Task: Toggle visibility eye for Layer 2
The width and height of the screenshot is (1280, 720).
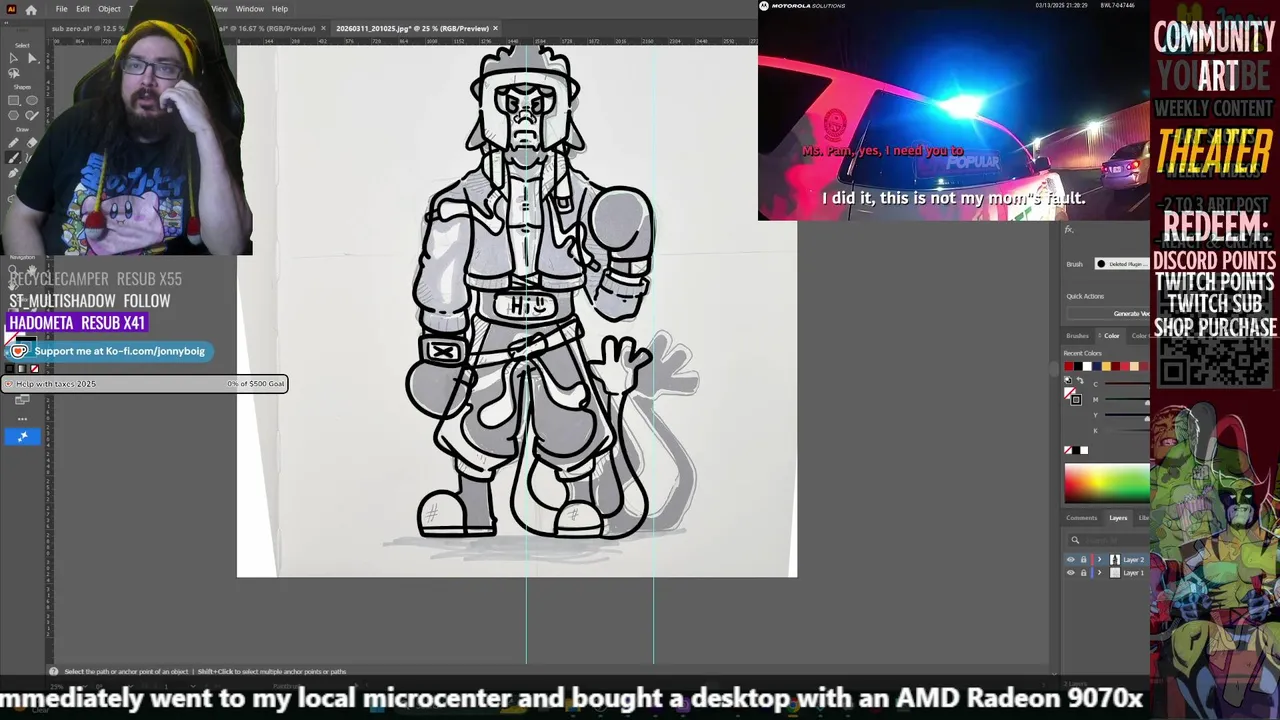Action: pos(1071,559)
